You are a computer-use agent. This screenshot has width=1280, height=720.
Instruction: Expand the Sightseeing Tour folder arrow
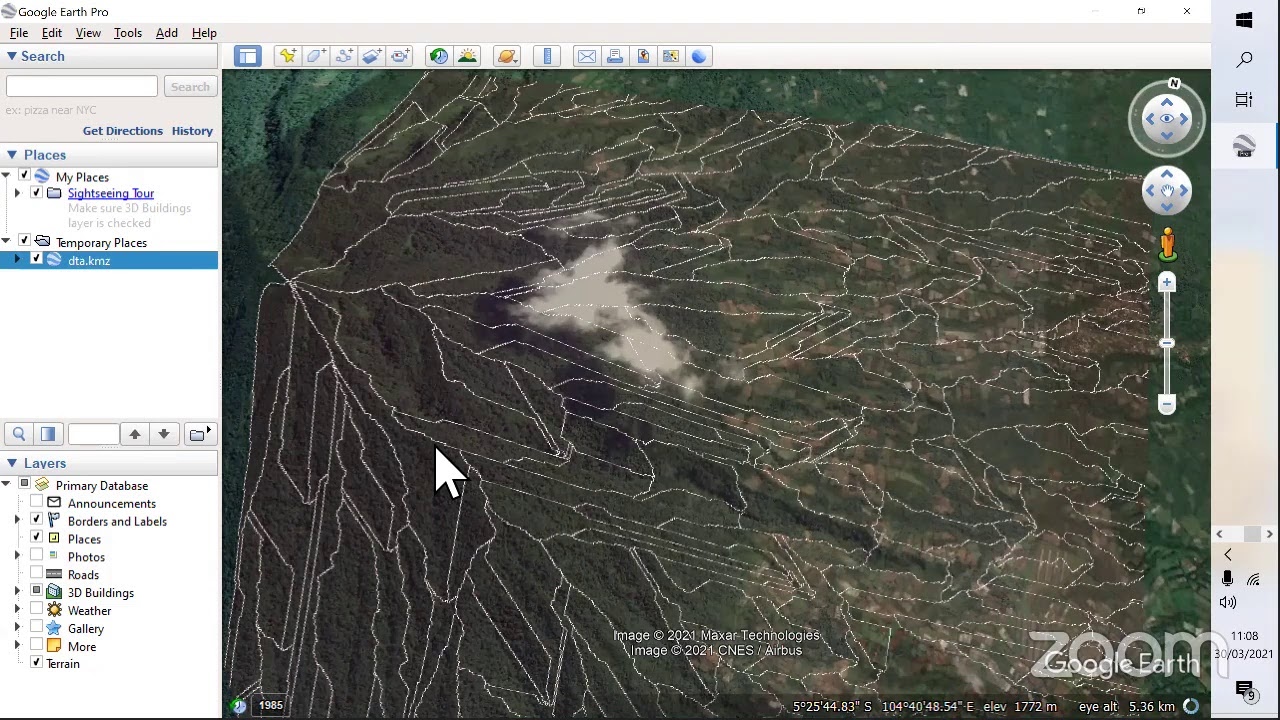click(17, 193)
